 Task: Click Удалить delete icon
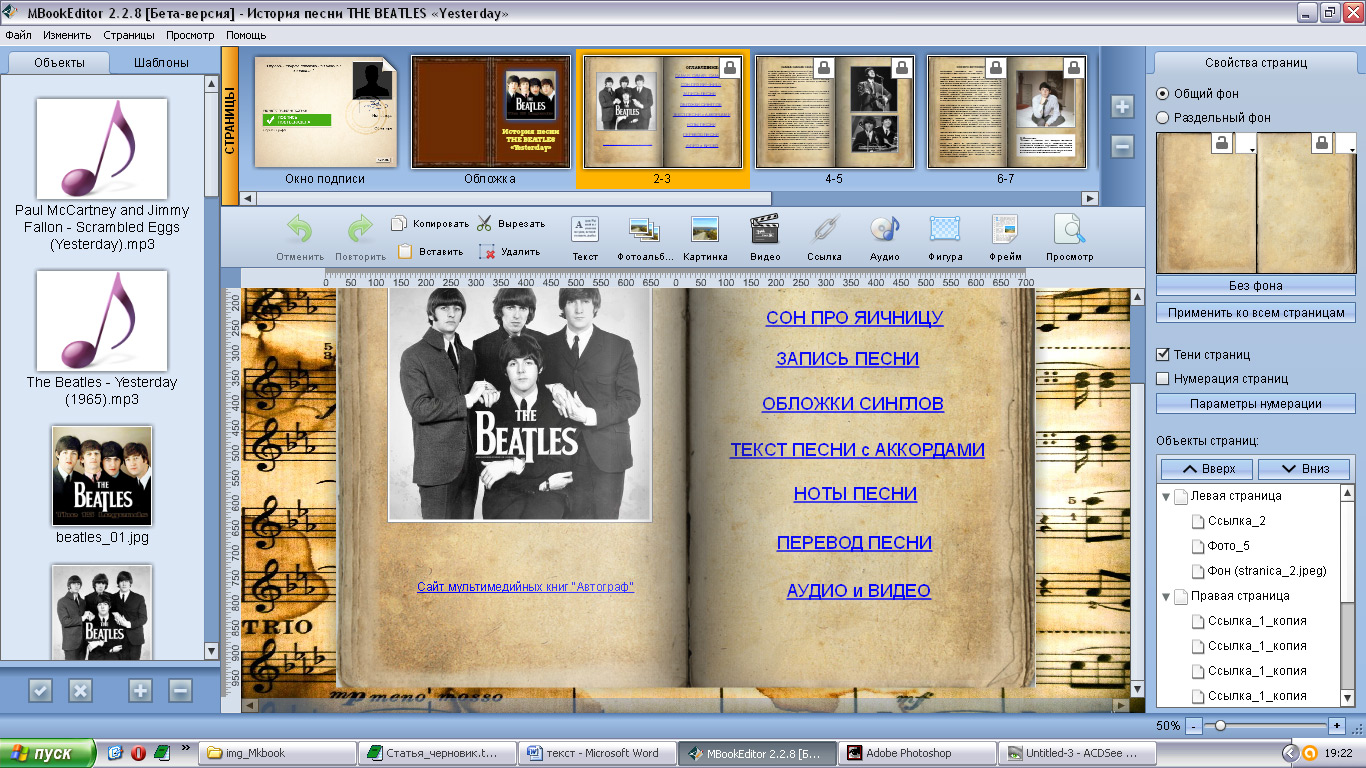pyautogui.click(x=487, y=251)
